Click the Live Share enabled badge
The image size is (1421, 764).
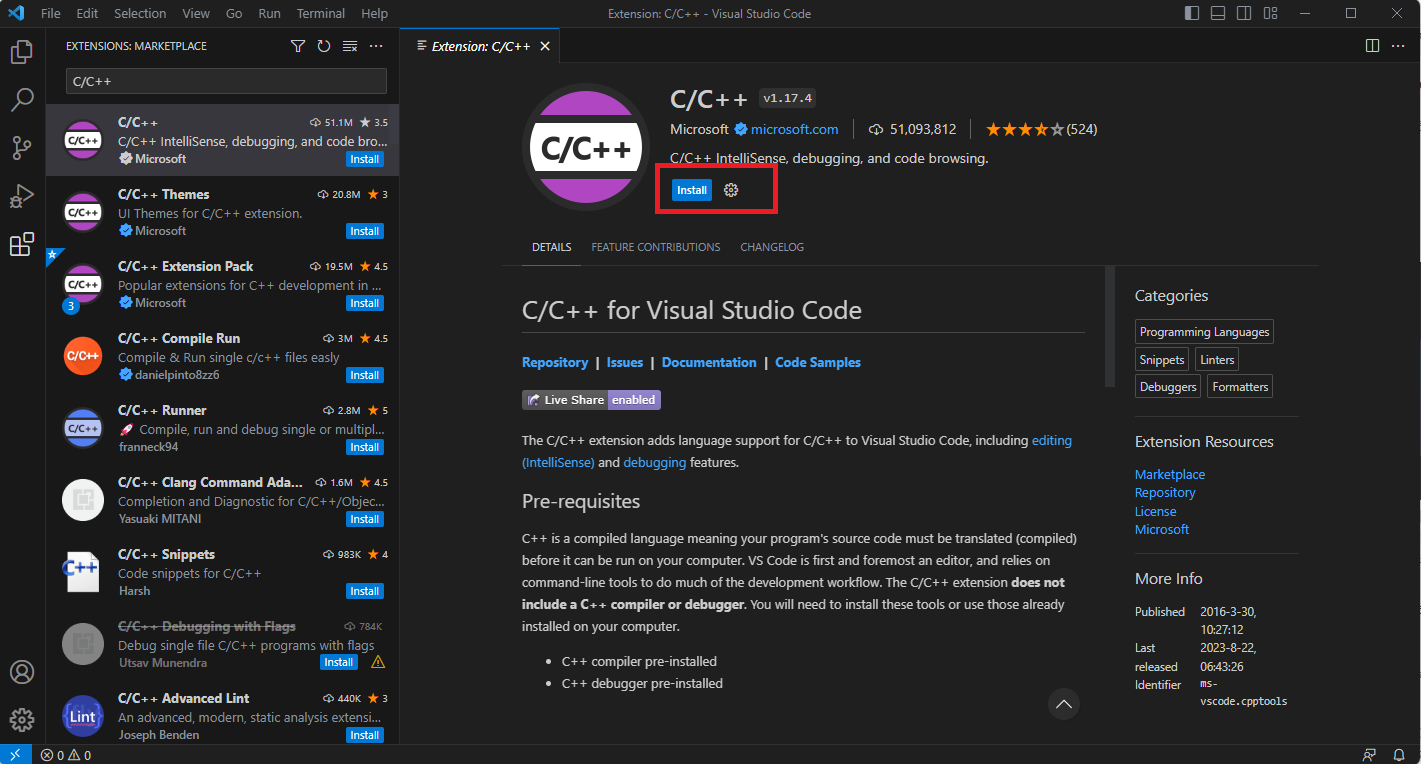[591, 400]
